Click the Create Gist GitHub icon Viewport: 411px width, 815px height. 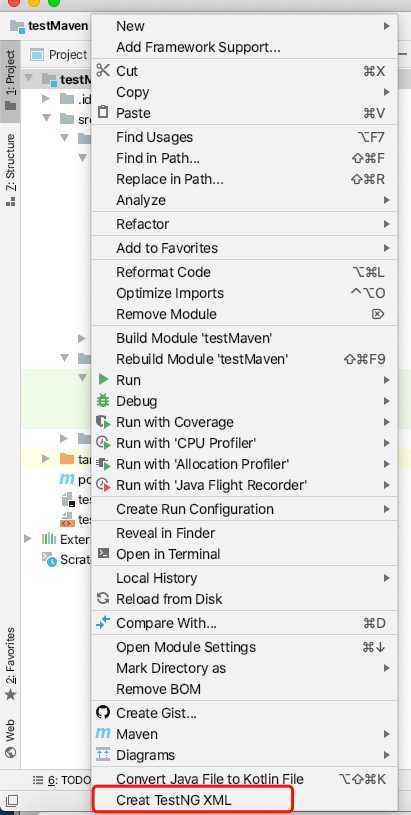click(x=103, y=712)
